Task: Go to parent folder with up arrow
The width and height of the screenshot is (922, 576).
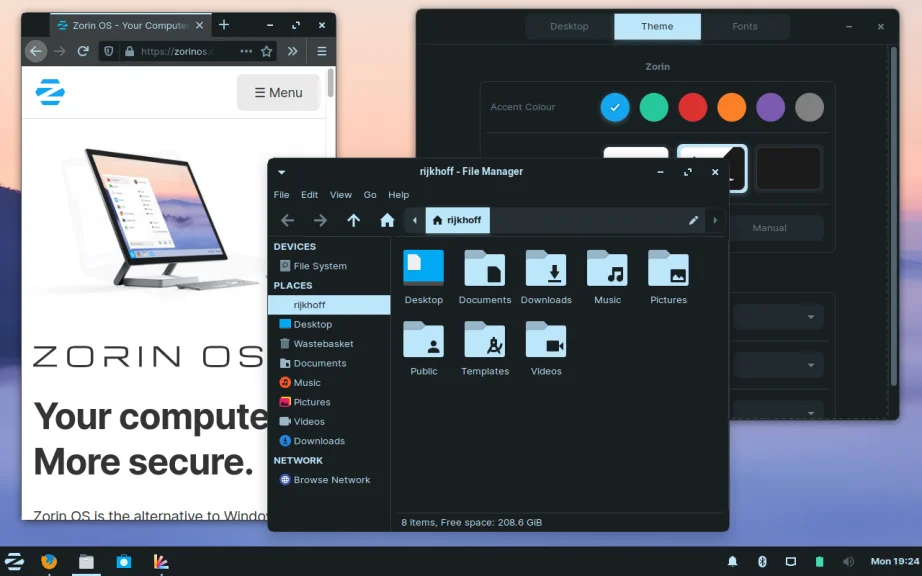Action: pyautogui.click(x=353, y=220)
